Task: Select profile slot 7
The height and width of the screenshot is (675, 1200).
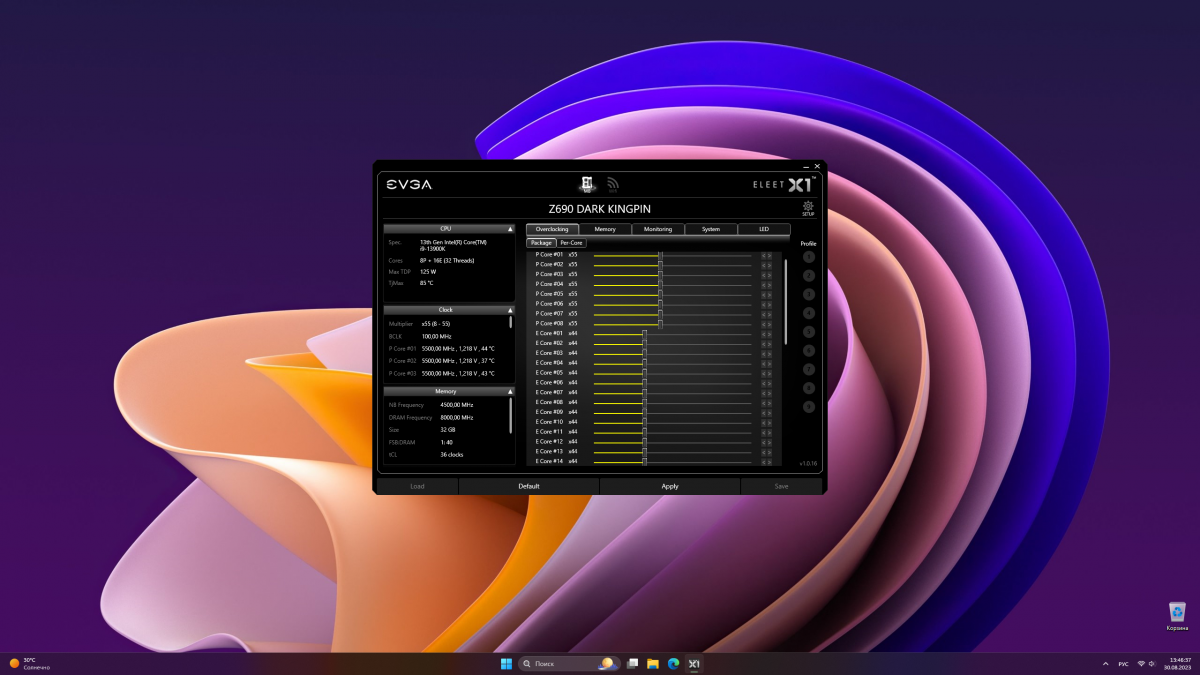Action: pos(809,369)
